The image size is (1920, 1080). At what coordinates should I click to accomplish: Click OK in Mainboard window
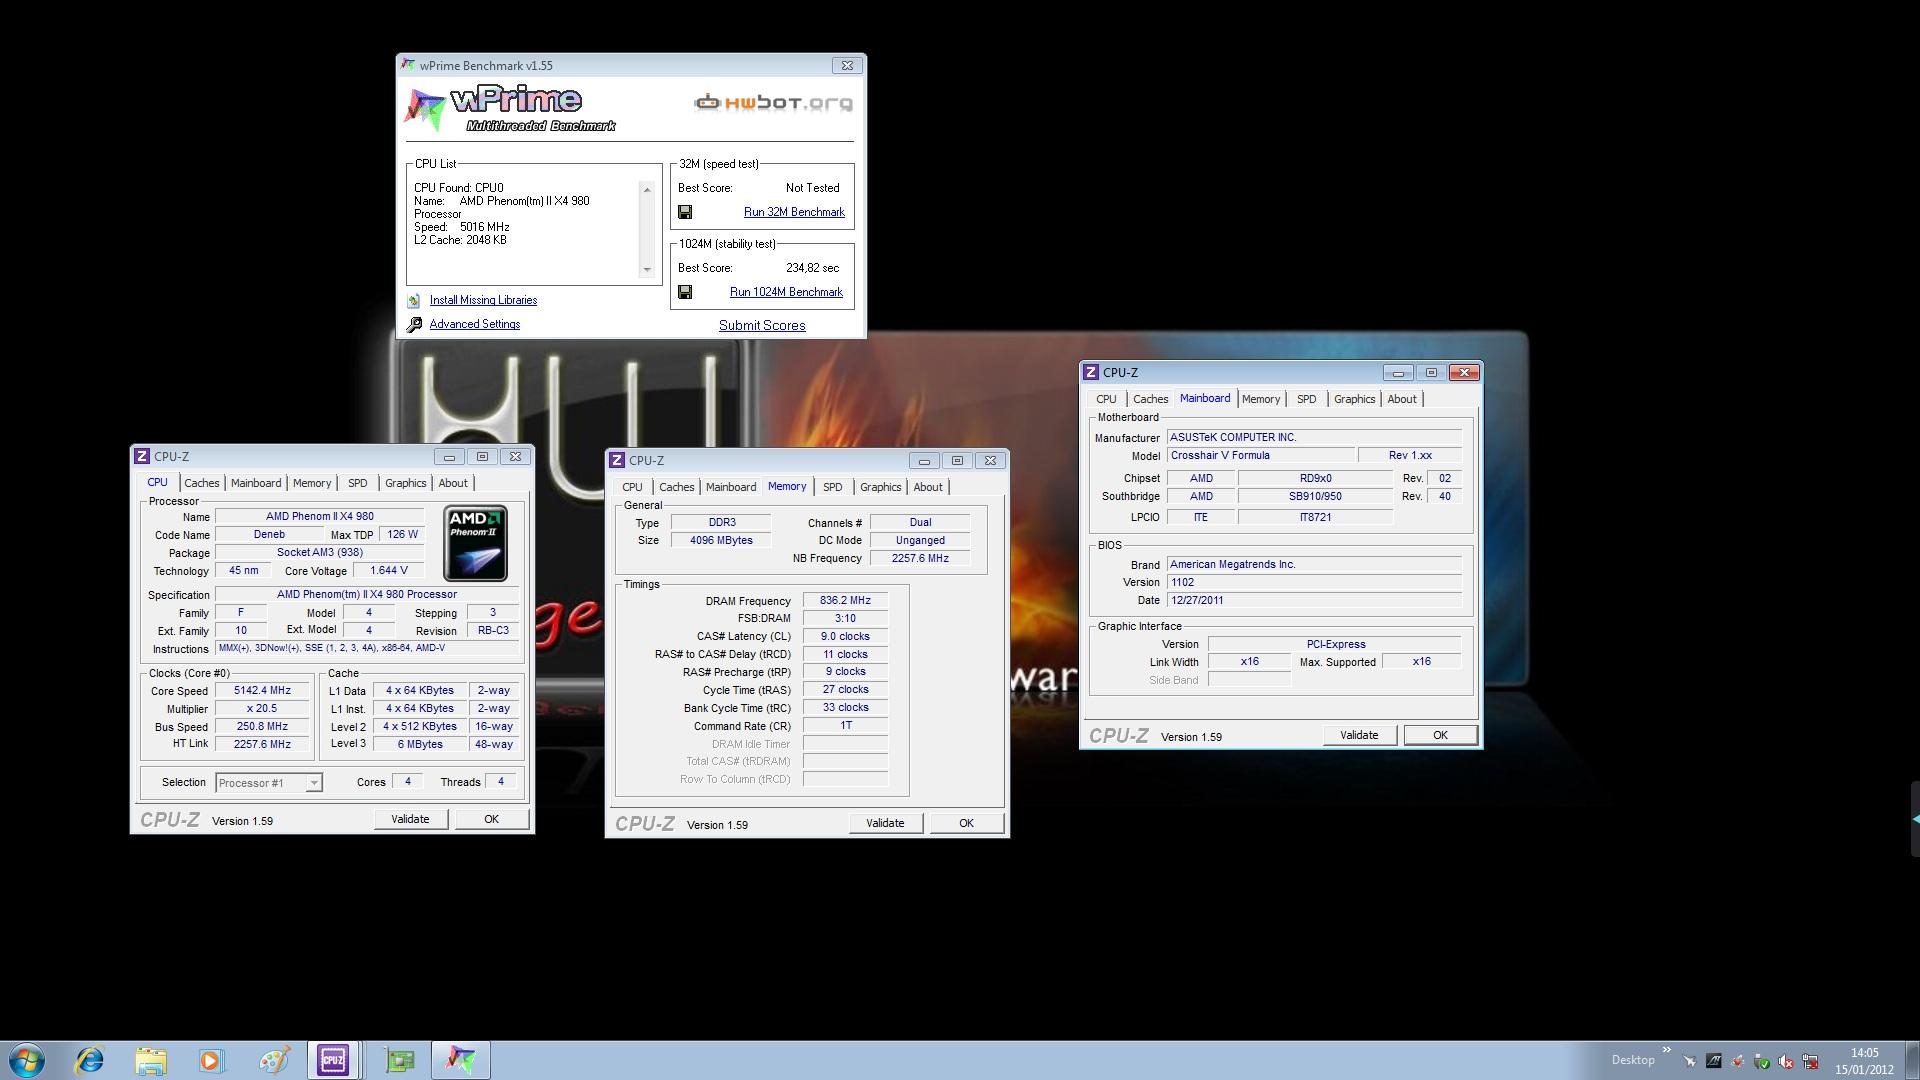coord(1440,735)
